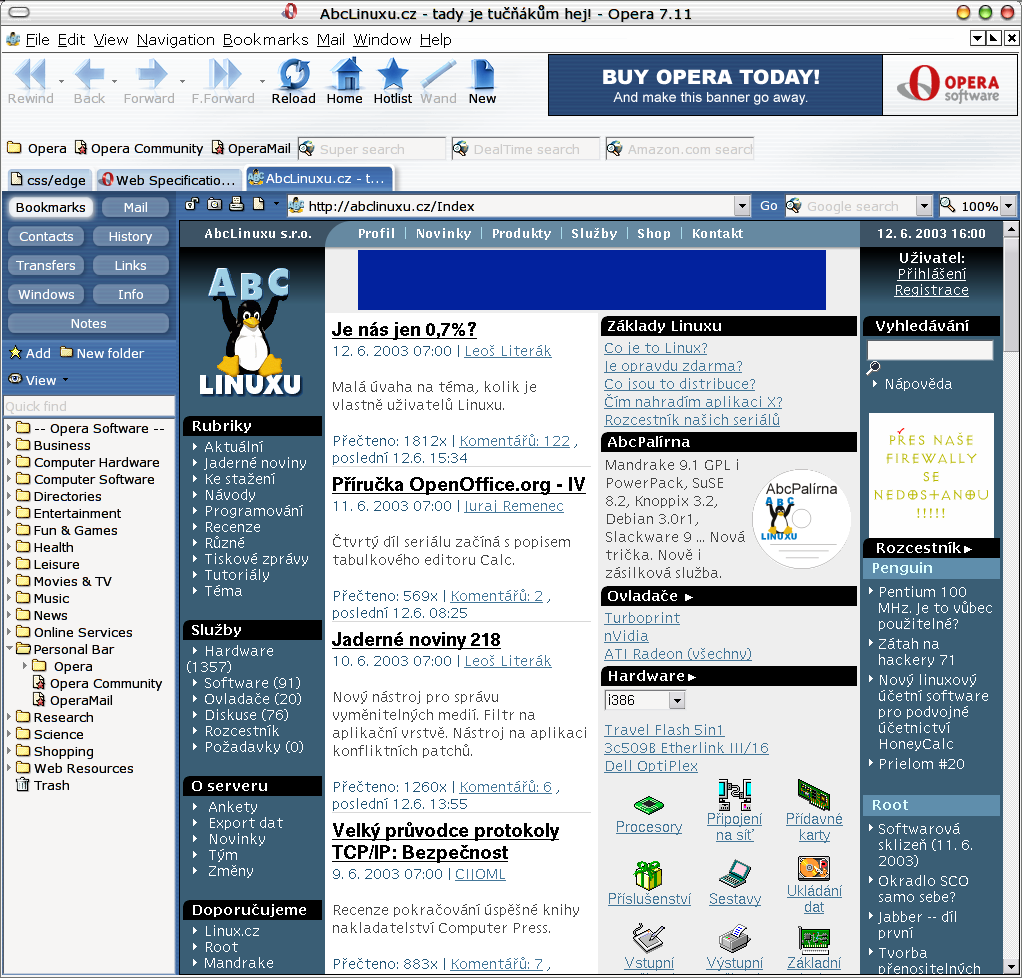Click the magnifier zoom icon beside 100%
The image size is (1022, 978).
click(x=947, y=205)
